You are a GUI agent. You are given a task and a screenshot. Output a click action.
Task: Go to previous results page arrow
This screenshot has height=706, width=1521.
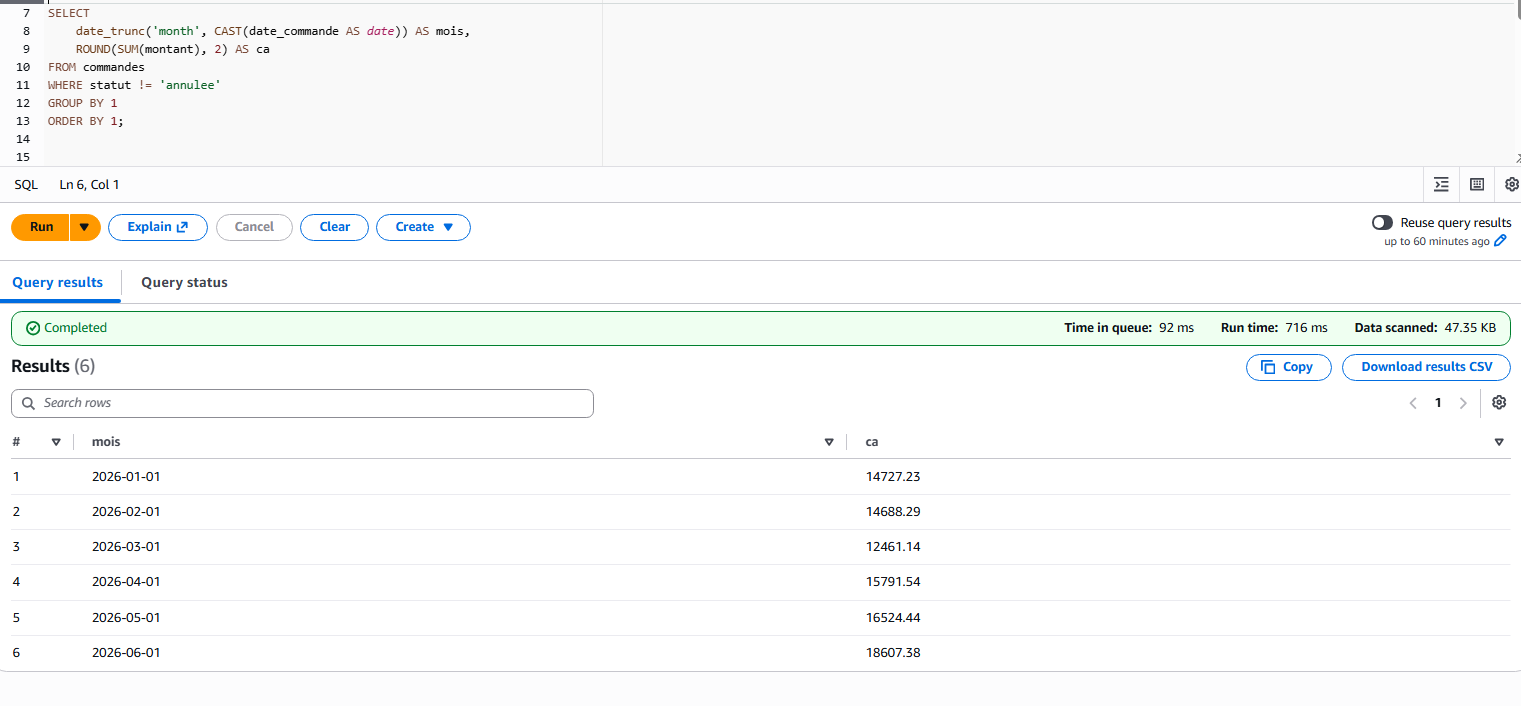tap(1413, 403)
